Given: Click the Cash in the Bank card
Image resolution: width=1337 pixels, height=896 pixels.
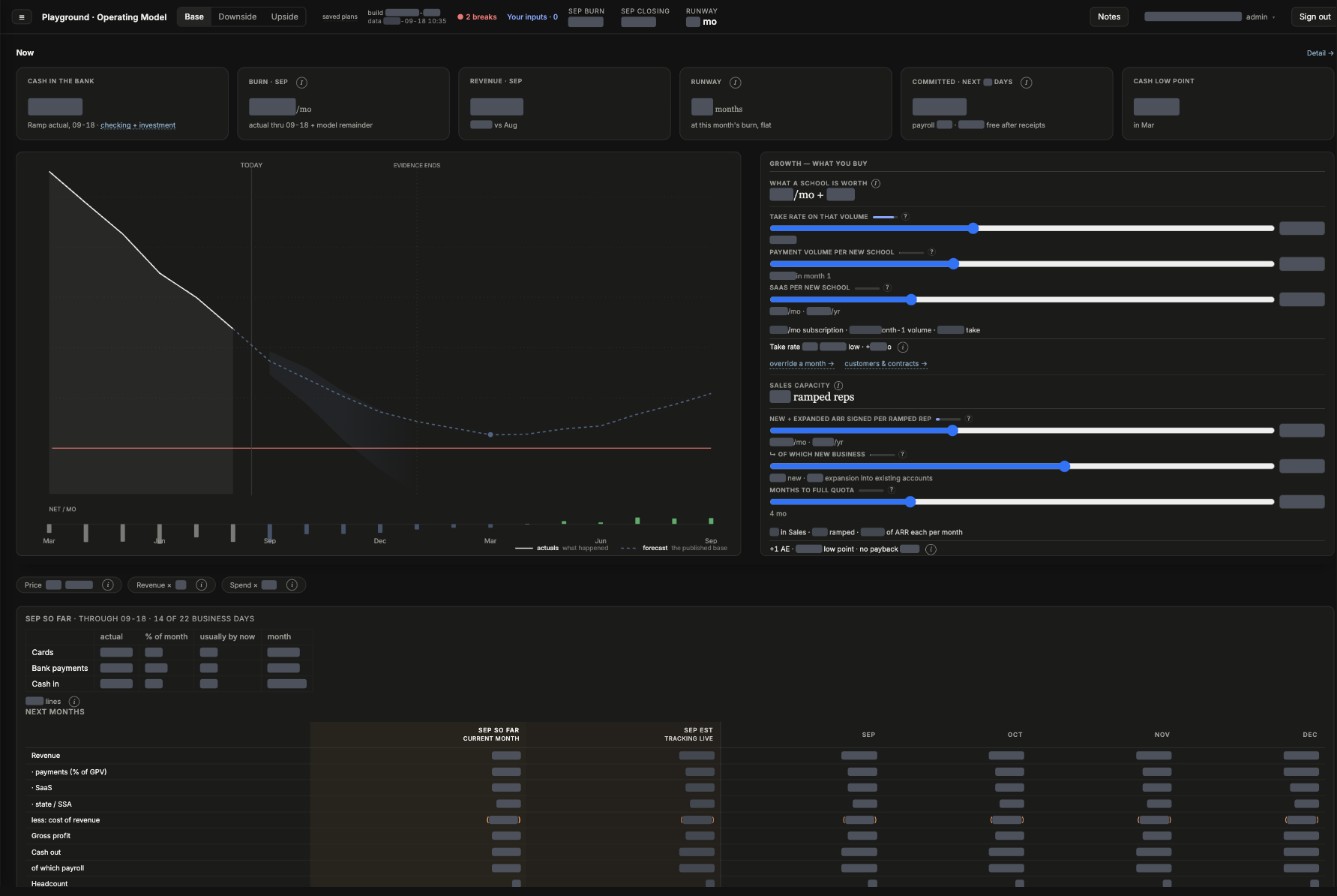Looking at the screenshot, I should tap(122, 103).
